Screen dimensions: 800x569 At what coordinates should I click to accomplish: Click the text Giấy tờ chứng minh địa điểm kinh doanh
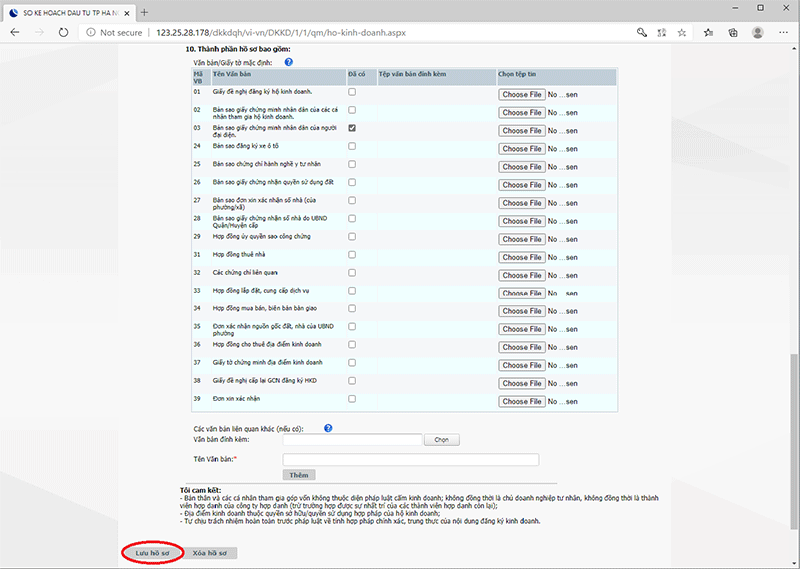267,362
